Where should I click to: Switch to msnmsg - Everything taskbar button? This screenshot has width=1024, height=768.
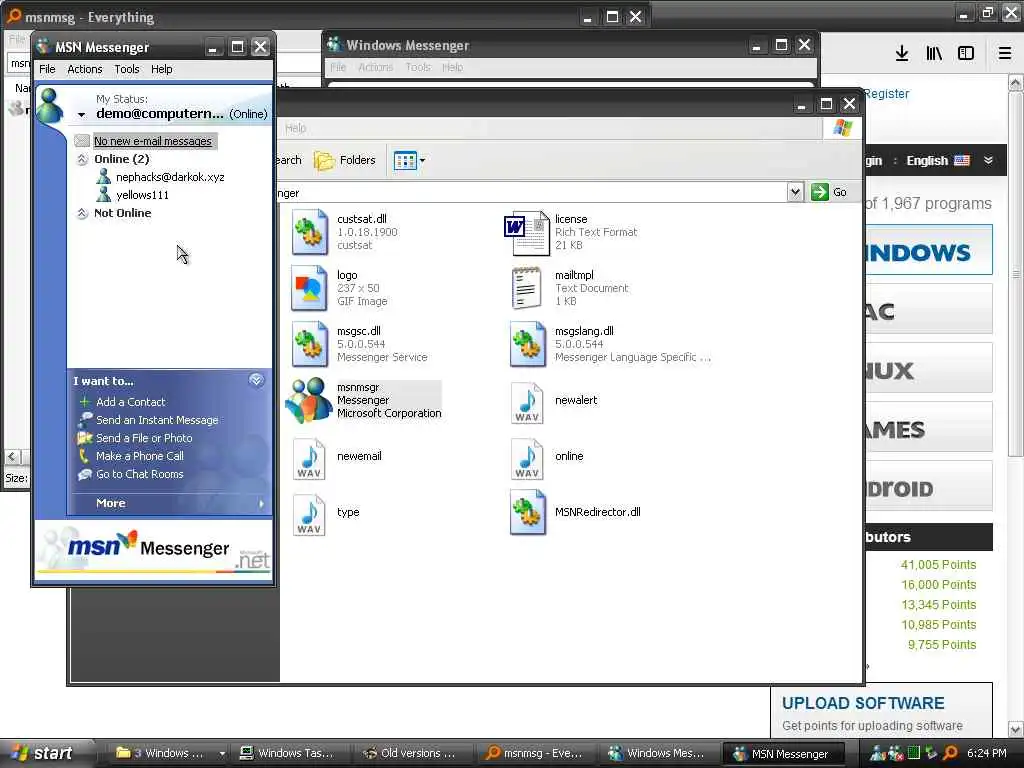click(x=534, y=753)
